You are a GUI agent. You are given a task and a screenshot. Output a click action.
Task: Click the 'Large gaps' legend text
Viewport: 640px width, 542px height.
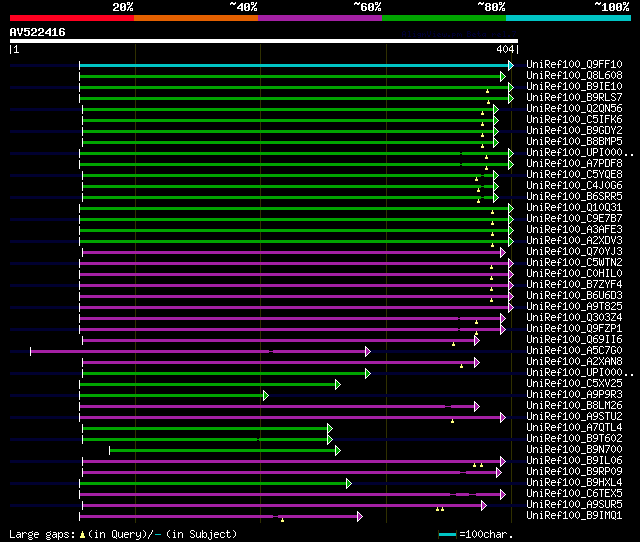coord(42,534)
